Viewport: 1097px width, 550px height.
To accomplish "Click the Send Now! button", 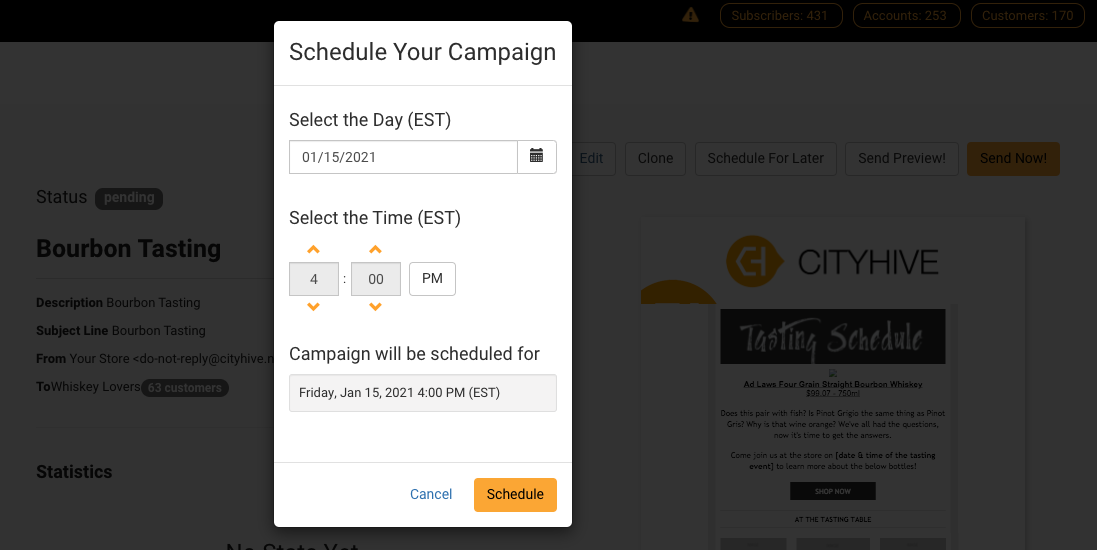I will click(1013, 158).
